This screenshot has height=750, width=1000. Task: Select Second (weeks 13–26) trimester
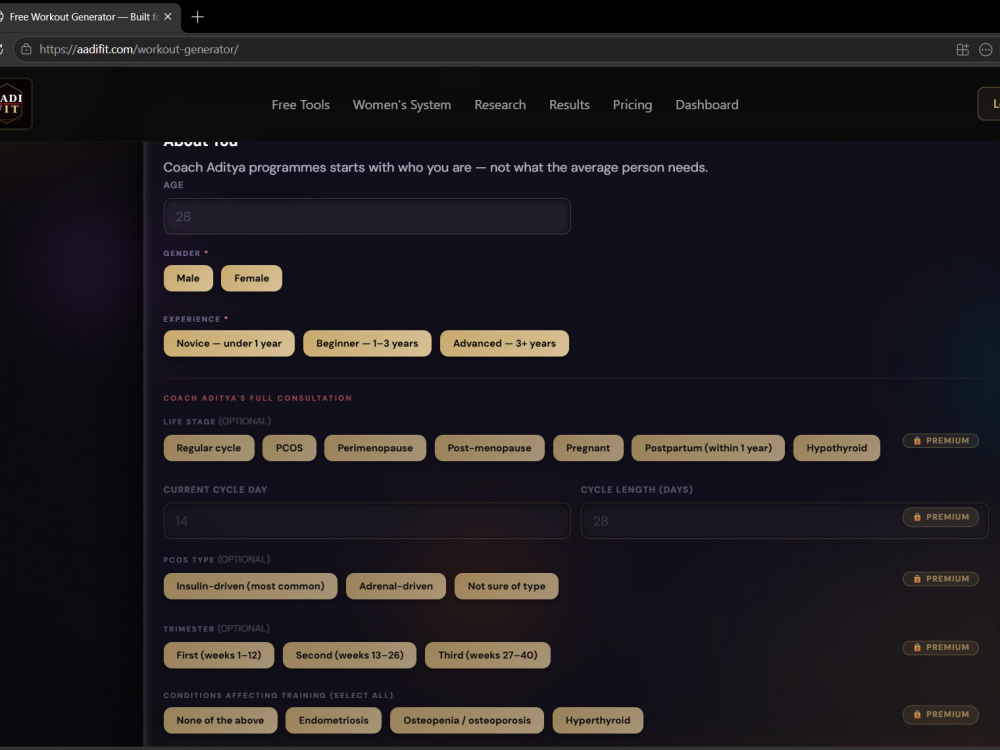tap(349, 655)
